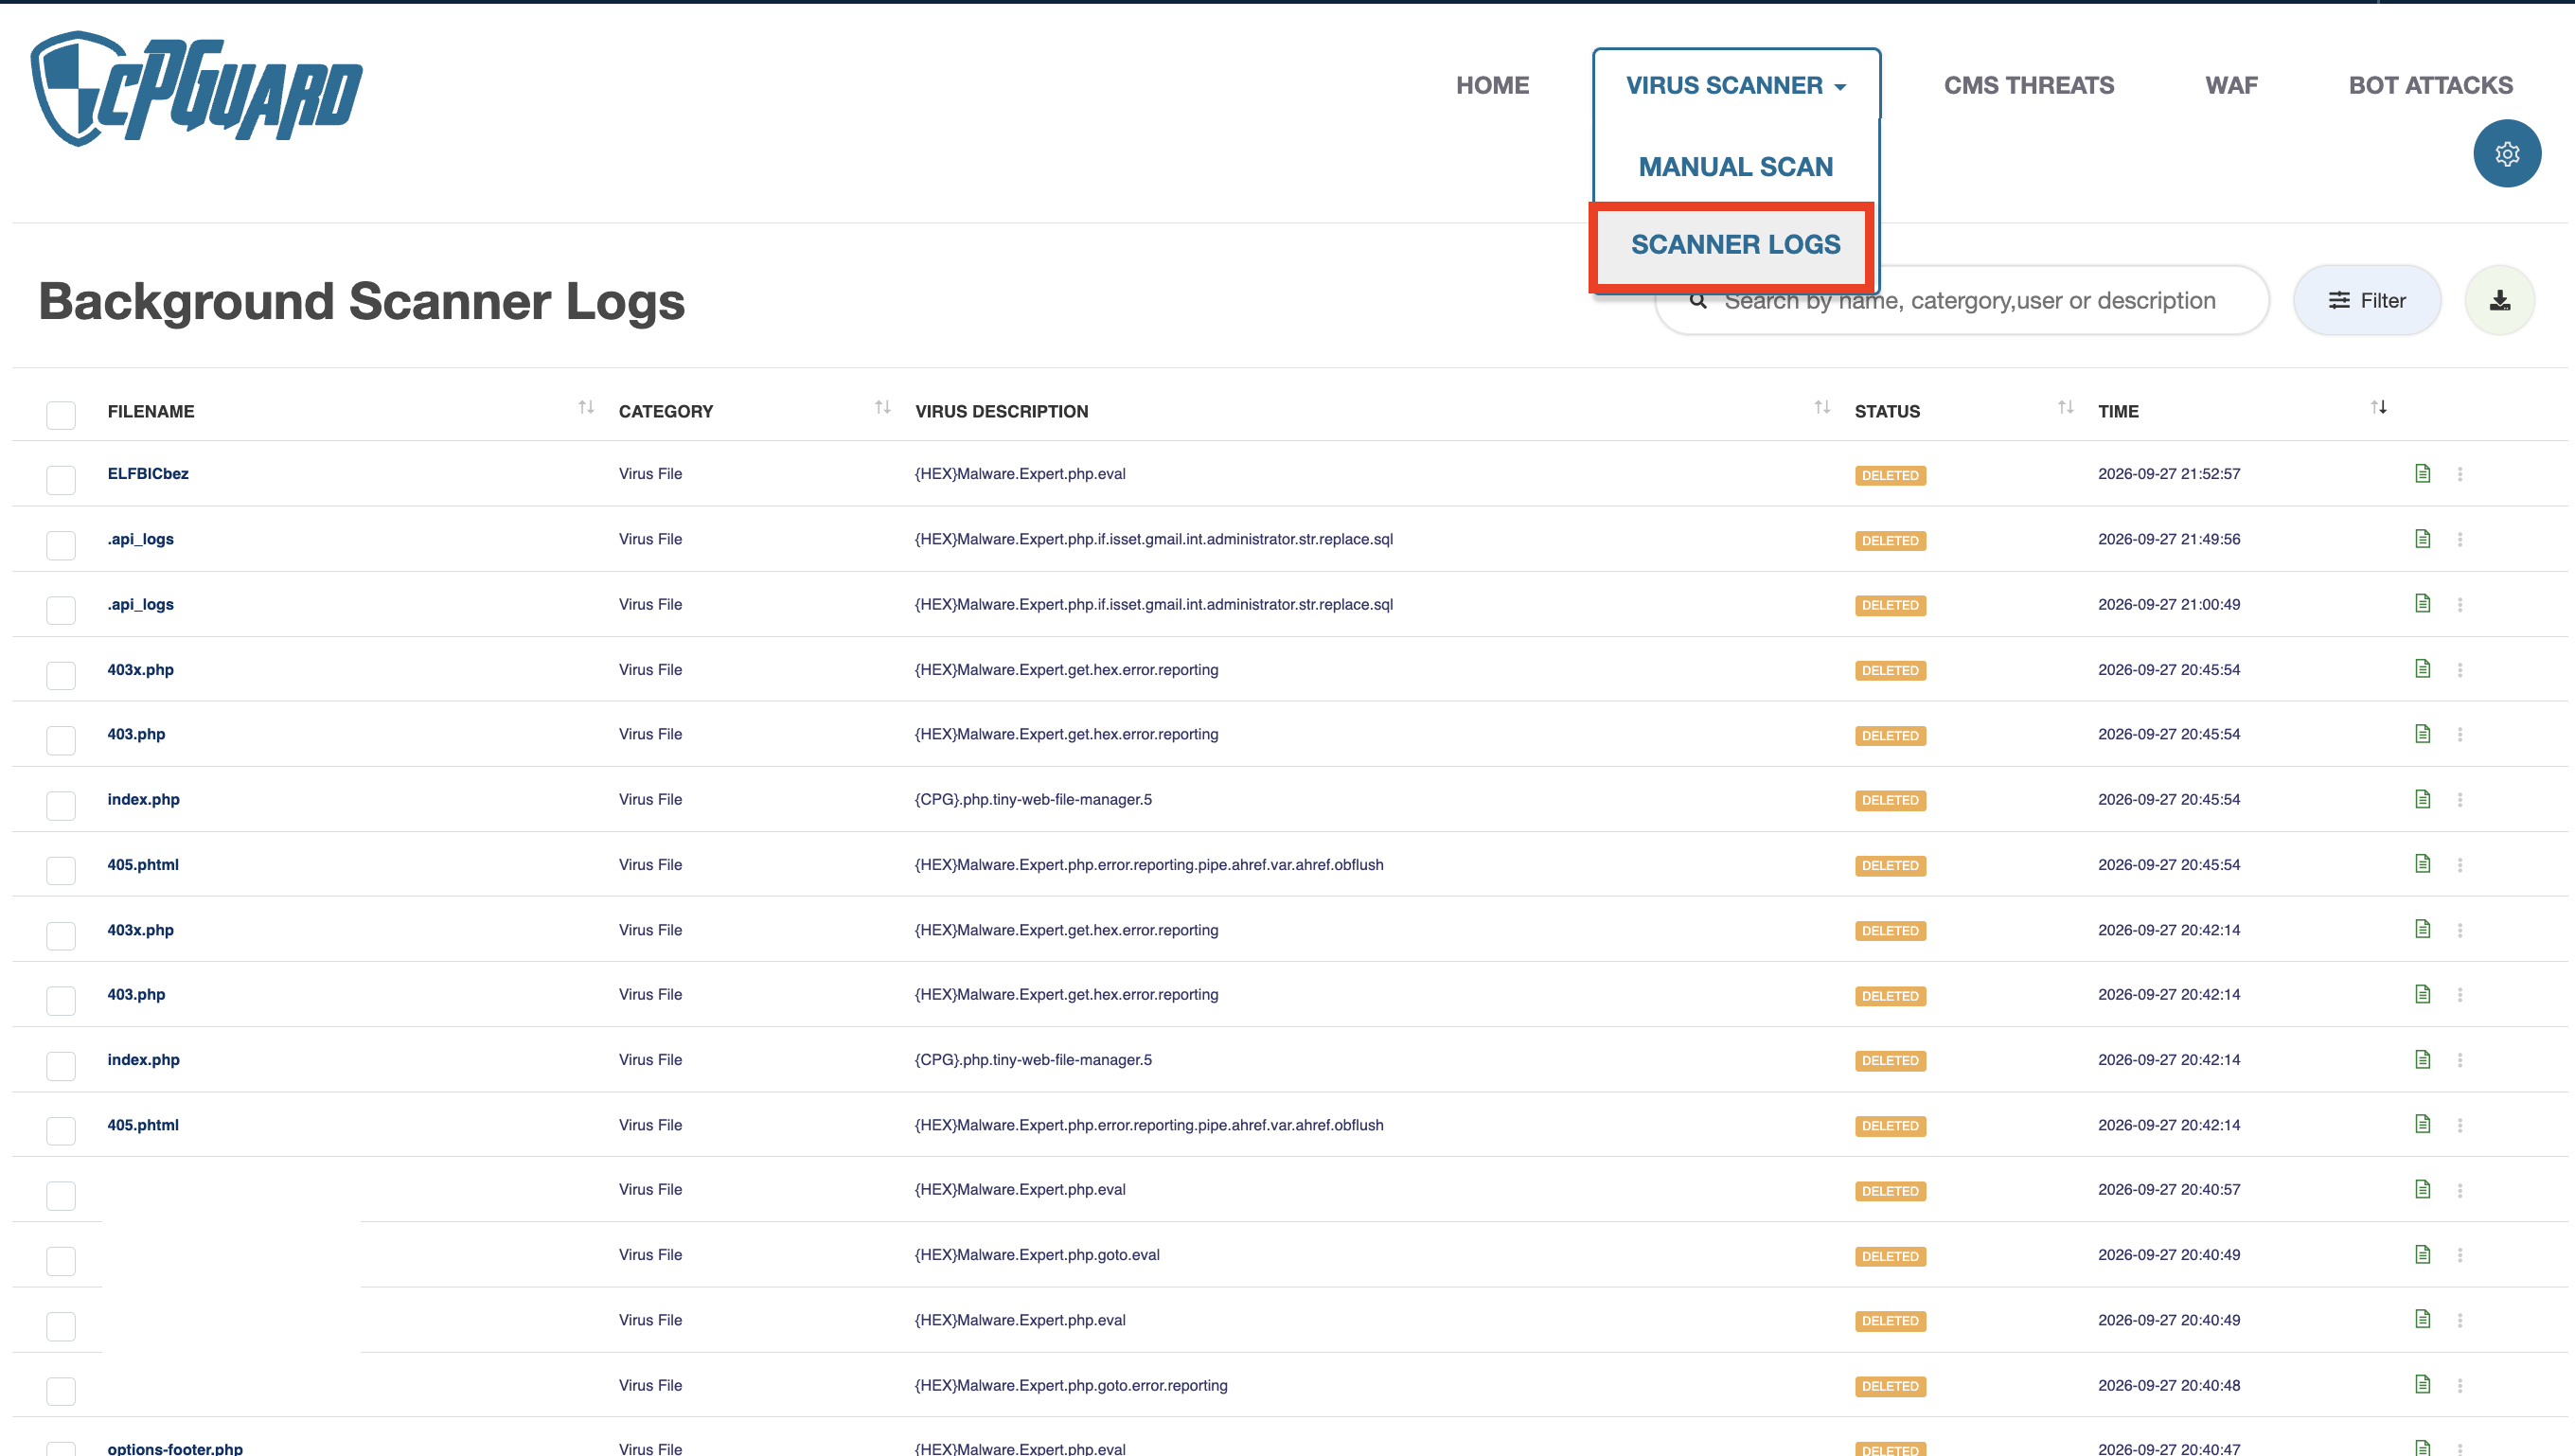Open more options for 20:40:48 row
This screenshot has width=2575, height=1456.
pyautogui.click(x=2460, y=1385)
